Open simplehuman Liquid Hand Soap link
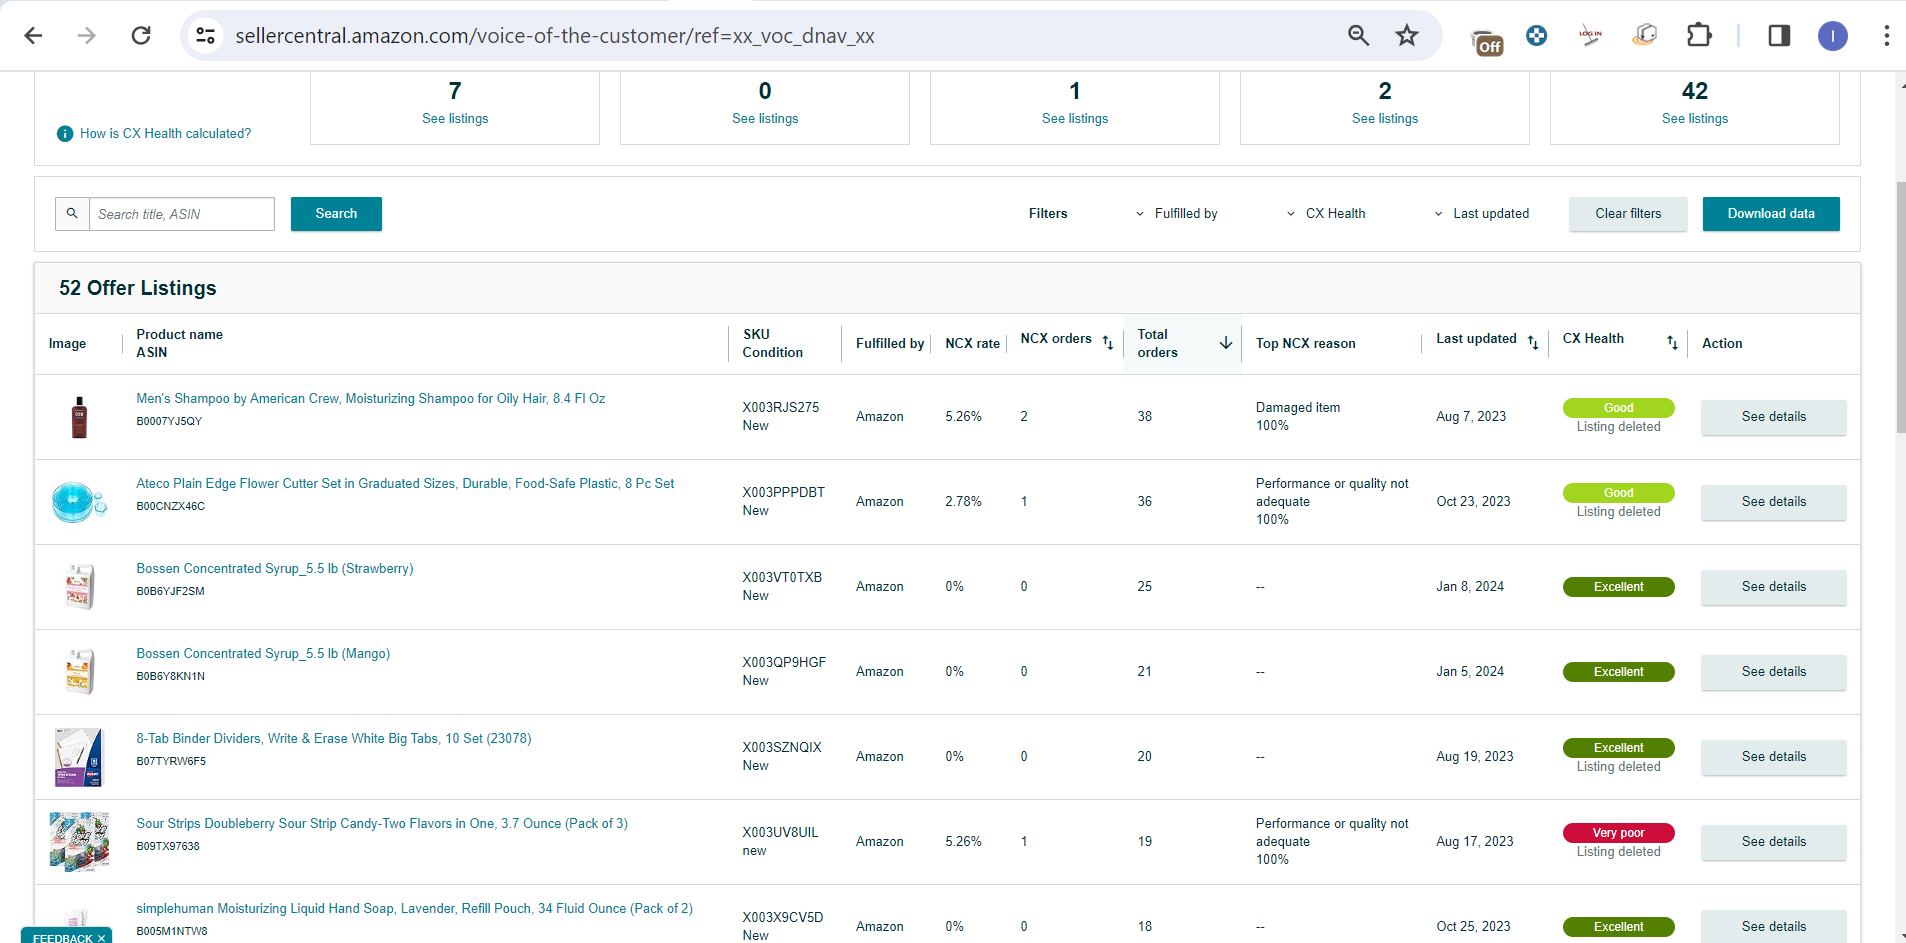Image resolution: width=1906 pixels, height=943 pixels. 414,909
